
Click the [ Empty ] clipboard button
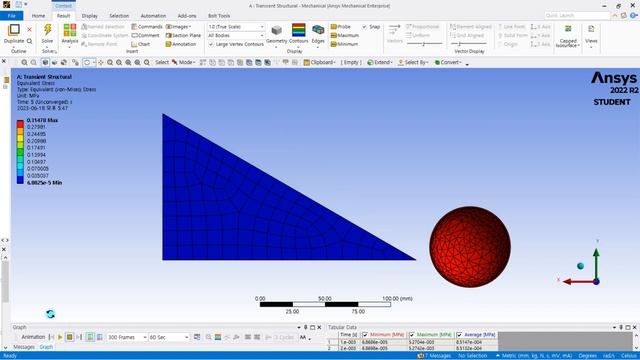(x=351, y=62)
